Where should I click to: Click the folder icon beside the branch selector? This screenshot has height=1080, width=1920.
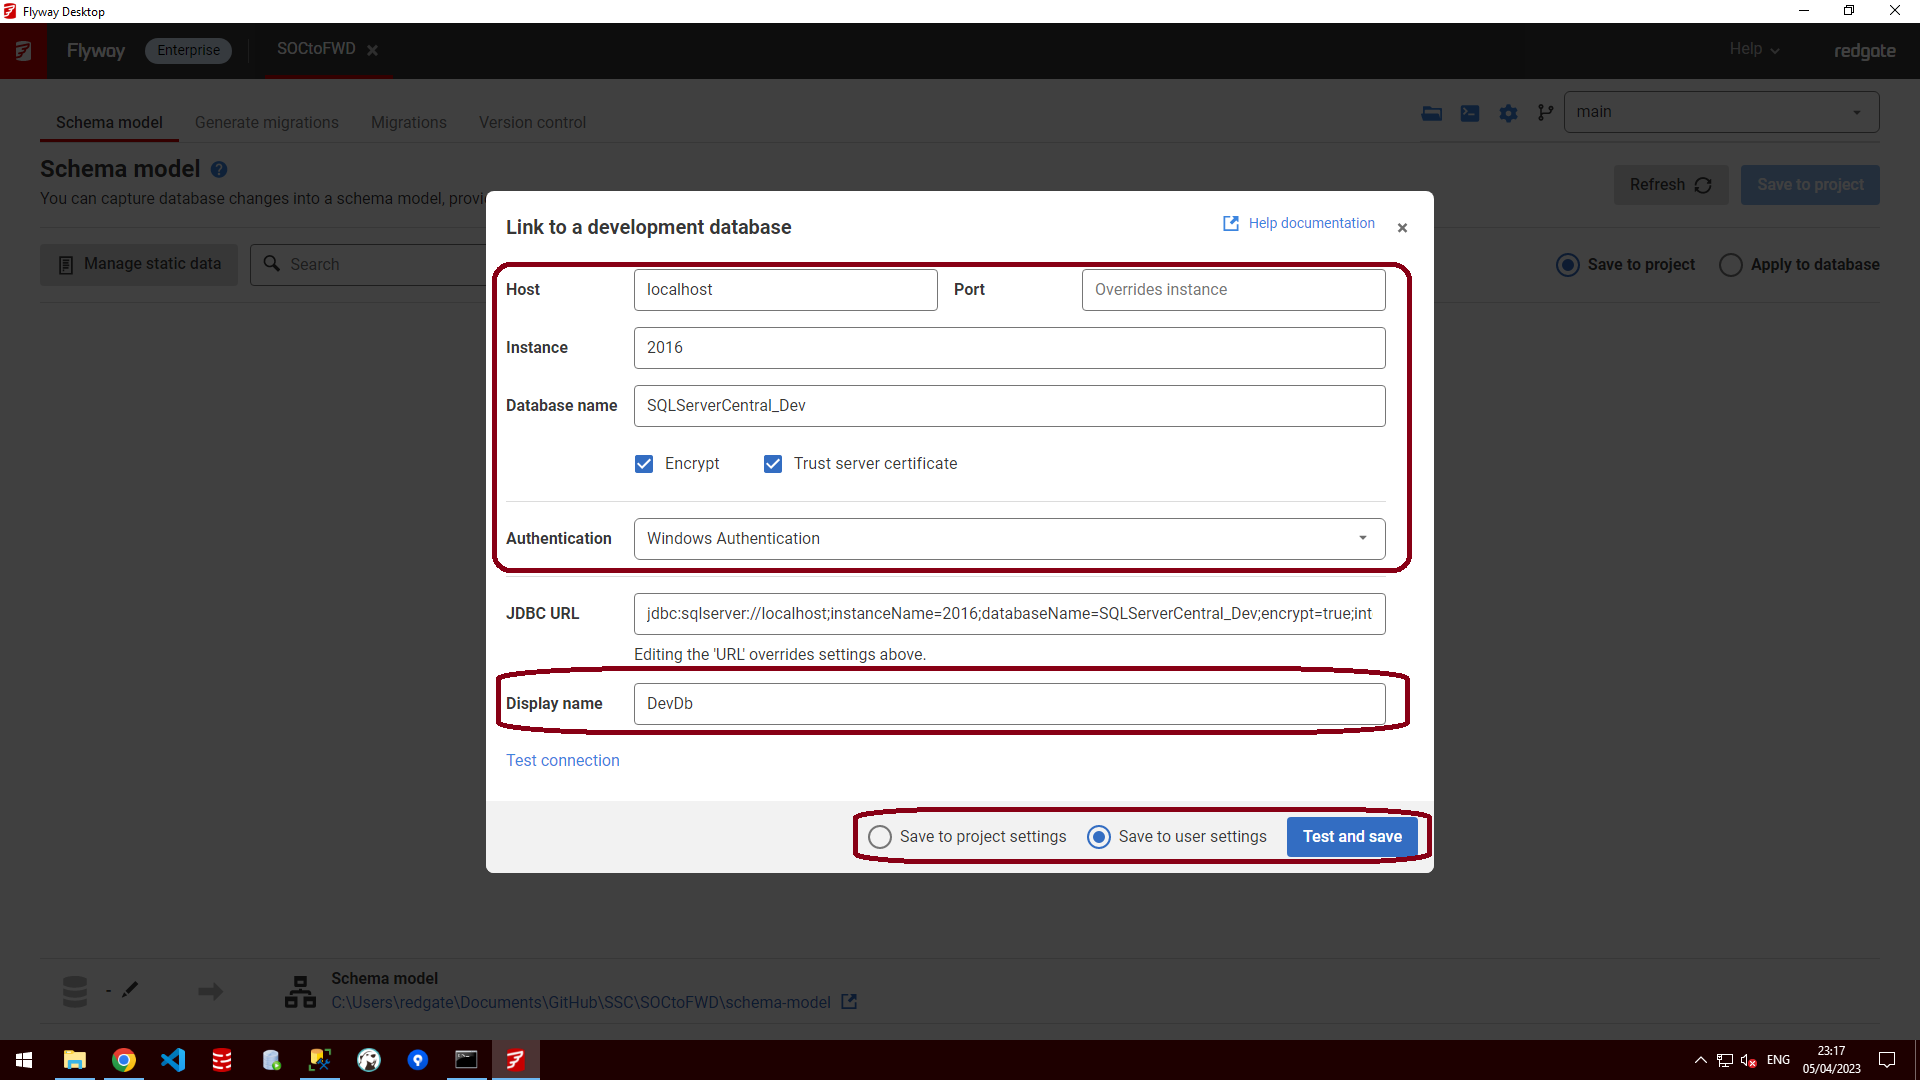pyautogui.click(x=1431, y=113)
